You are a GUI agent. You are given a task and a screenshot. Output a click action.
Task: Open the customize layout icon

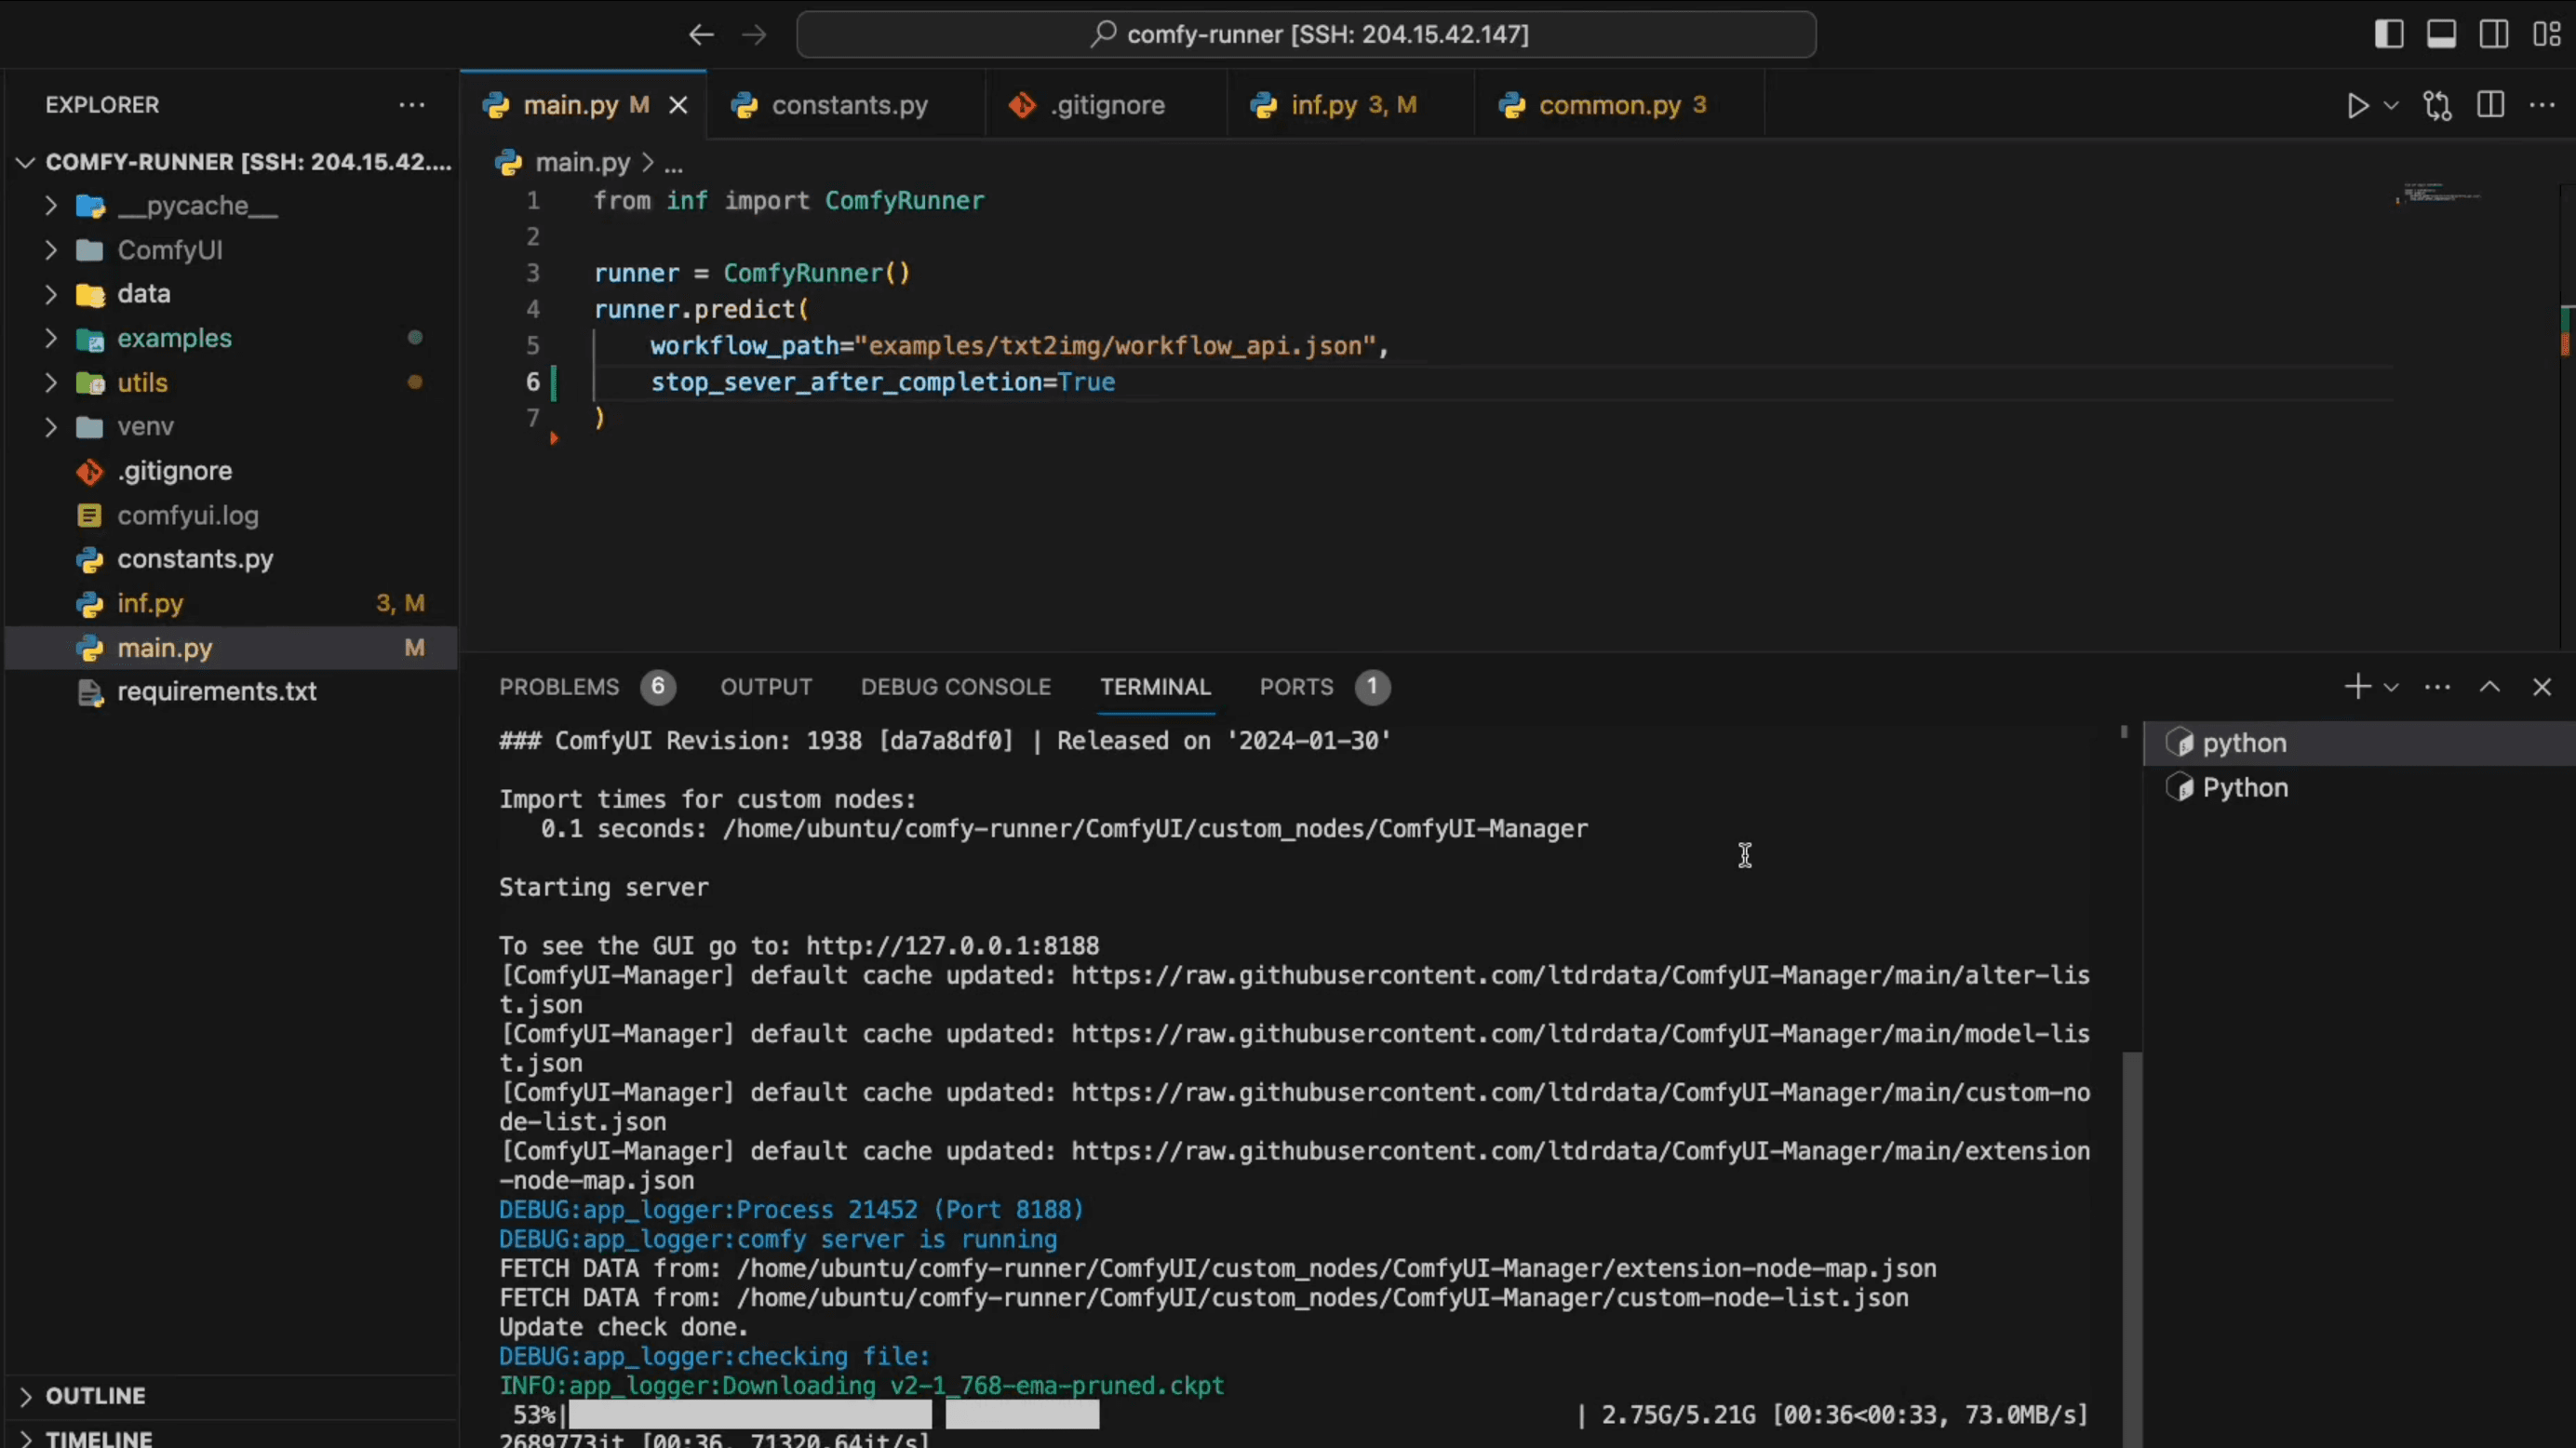2546,34
